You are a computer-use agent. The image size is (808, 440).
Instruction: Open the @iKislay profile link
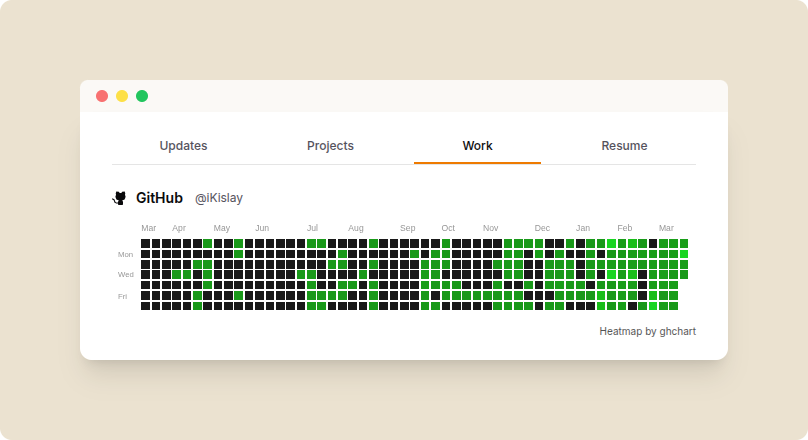(x=218, y=198)
